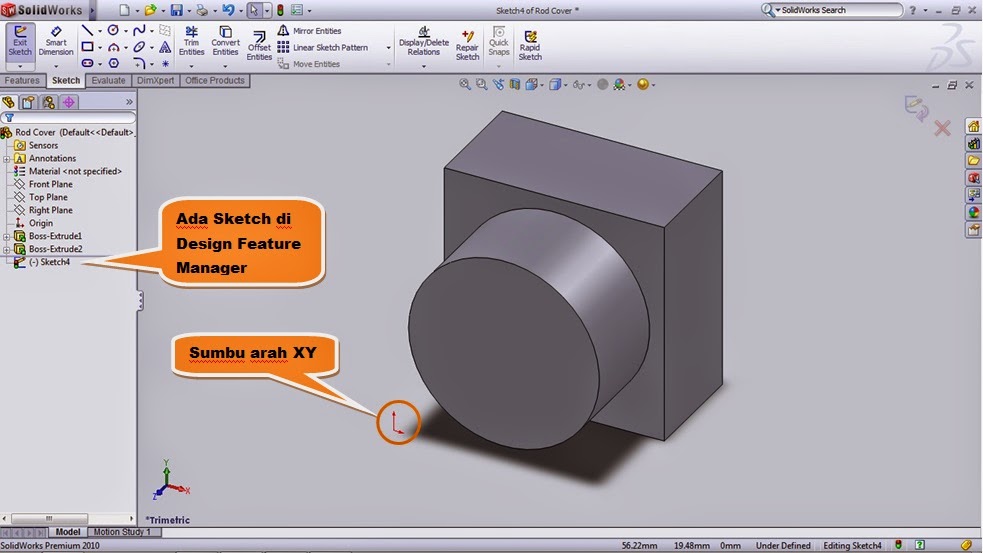The image size is (983, 553).
Task: Start the Rapid Sketch tool
Action: coord(530,45)
